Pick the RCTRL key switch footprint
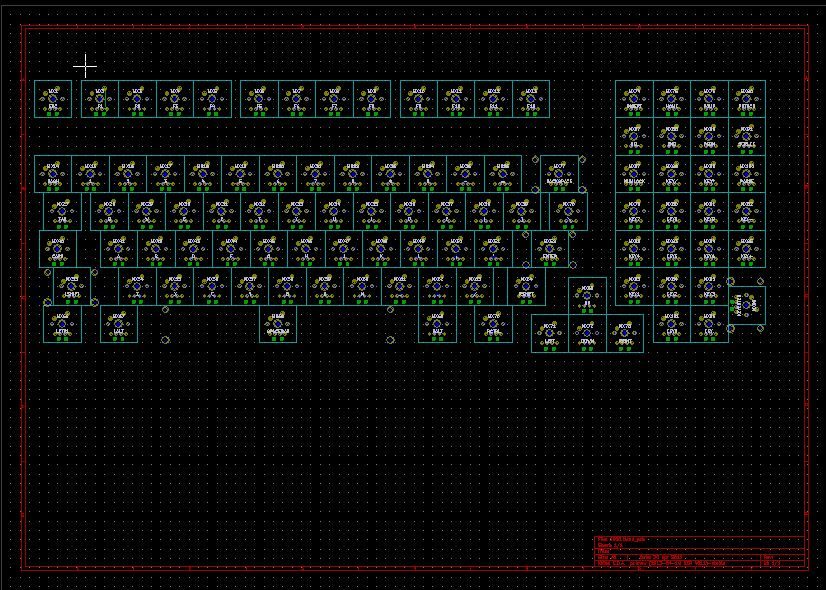Screen dimensions: 826x590 tap(494, 324)
